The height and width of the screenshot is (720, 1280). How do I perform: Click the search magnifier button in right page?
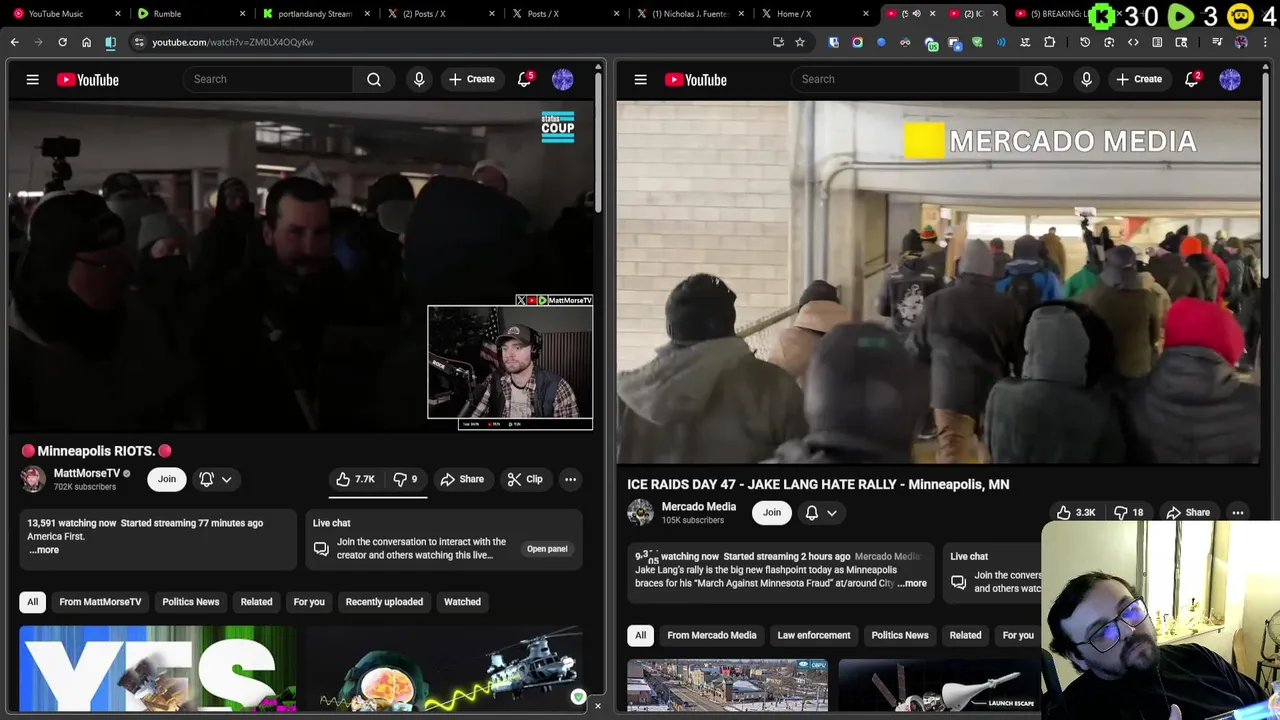tap(1041, 79)
